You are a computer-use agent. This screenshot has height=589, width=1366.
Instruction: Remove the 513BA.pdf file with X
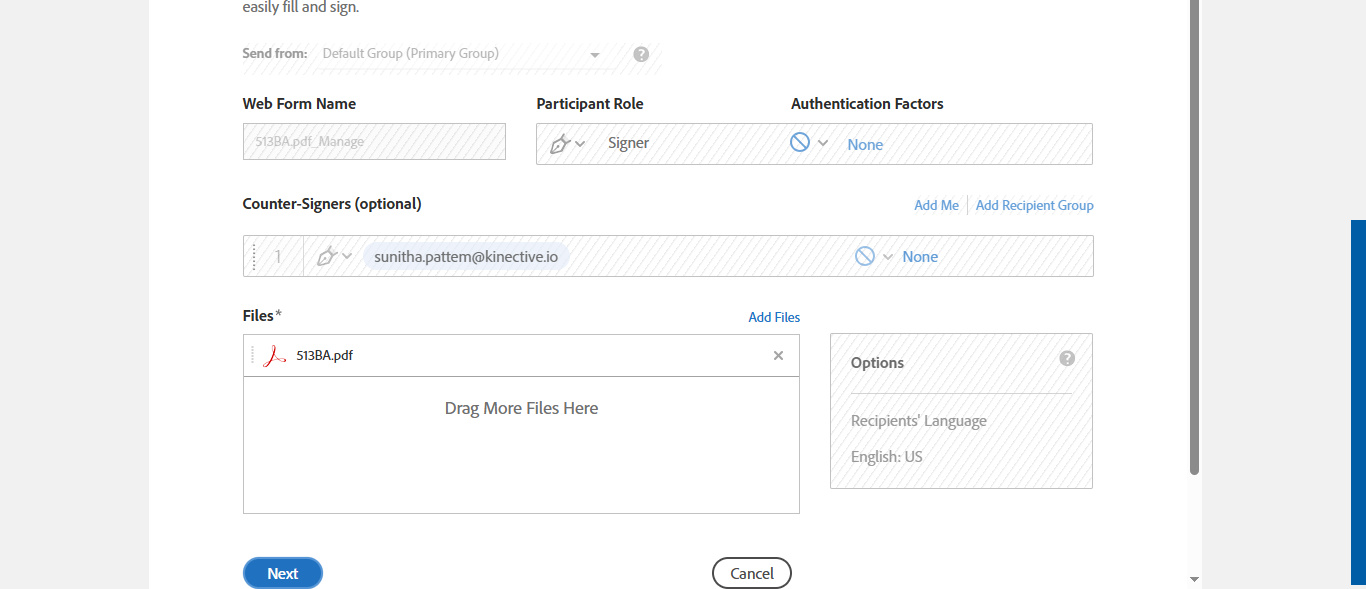778,356
